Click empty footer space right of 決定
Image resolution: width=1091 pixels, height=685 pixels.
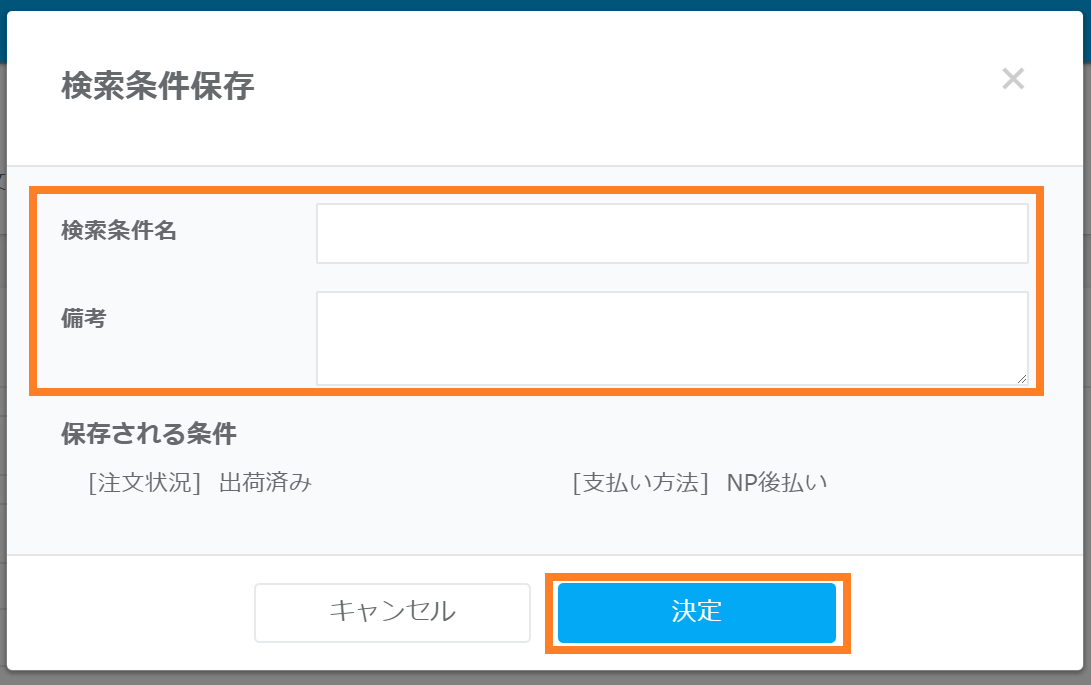click(960, 612)
